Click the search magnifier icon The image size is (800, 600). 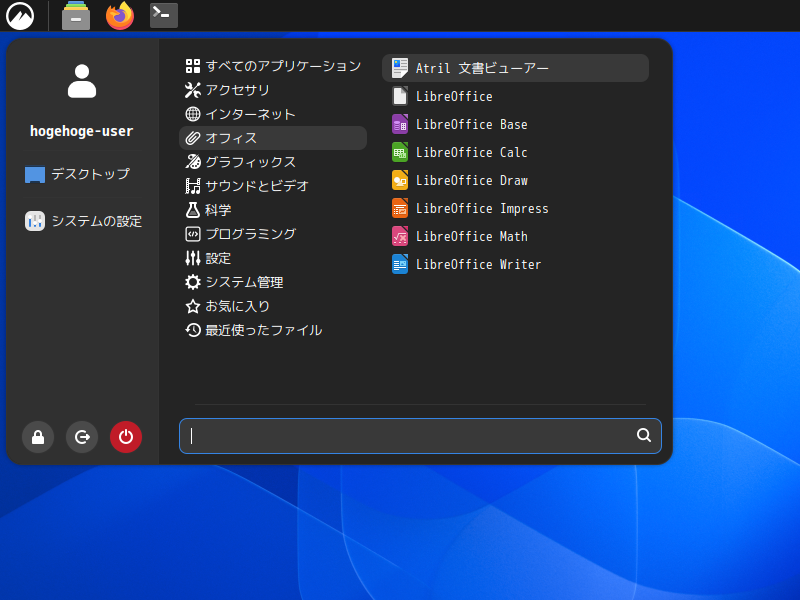point(644,435)
